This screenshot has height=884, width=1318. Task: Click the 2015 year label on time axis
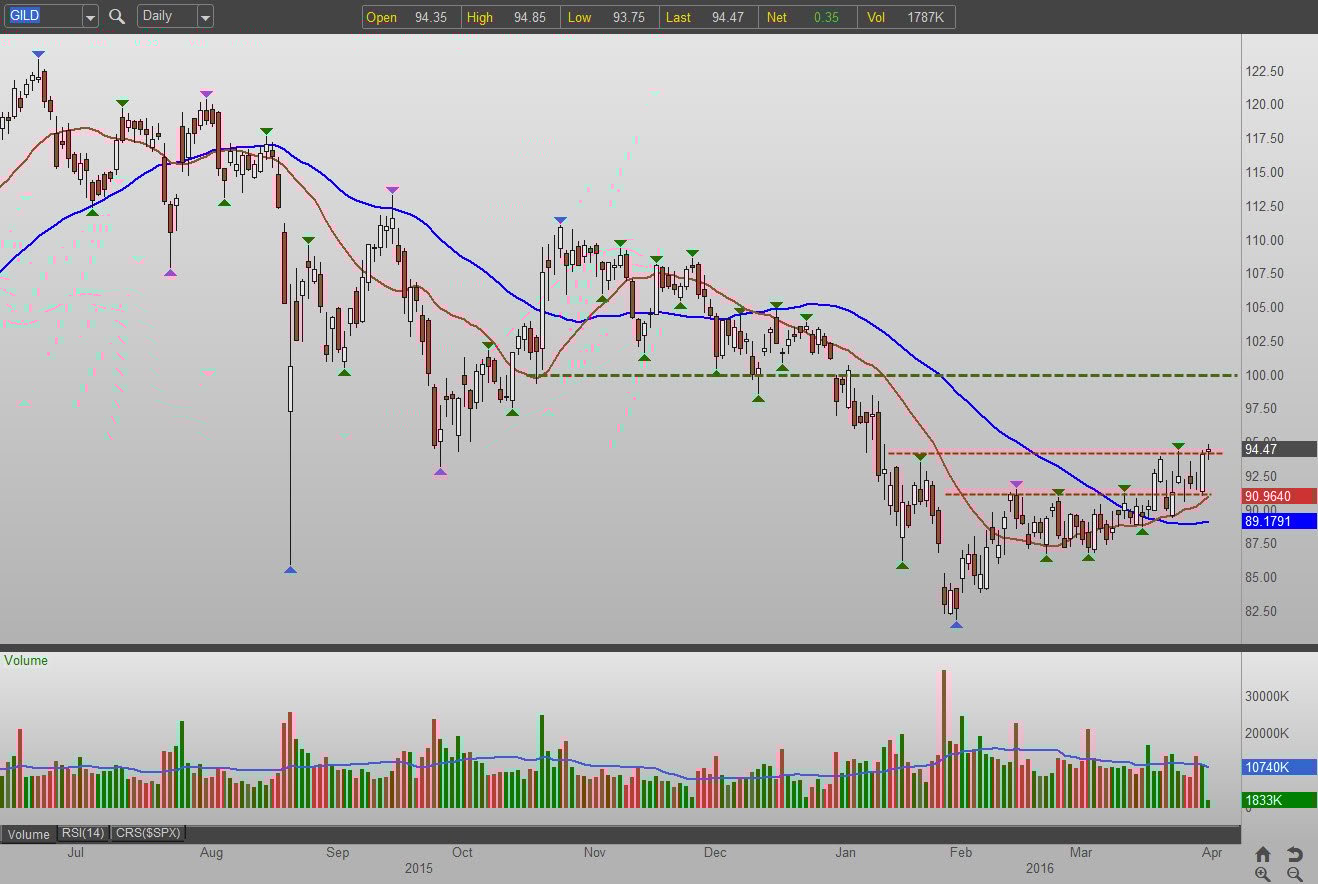419,868
